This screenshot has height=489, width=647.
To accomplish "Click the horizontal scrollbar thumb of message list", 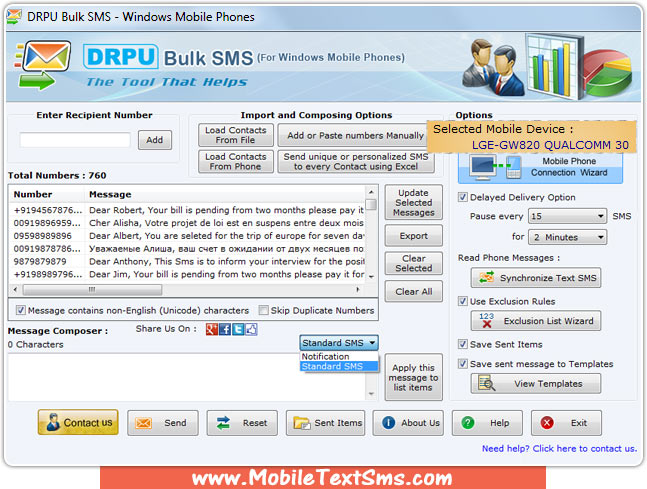I will coord(92,290).
